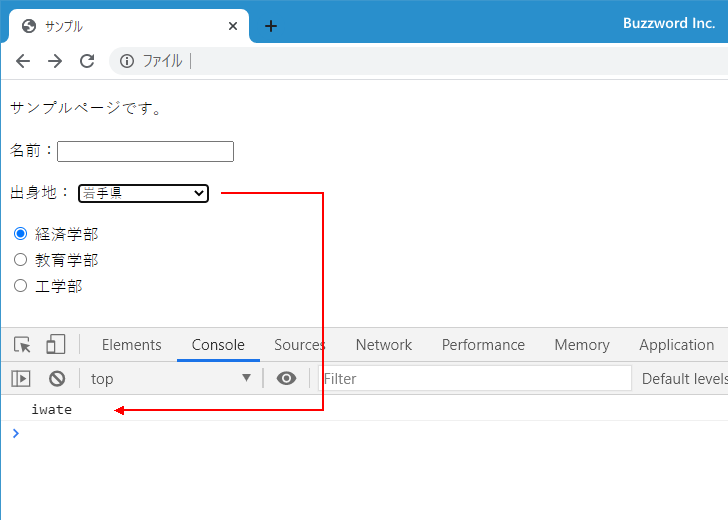
Task: Click the browser forward arrow
Action: point(55,61)
